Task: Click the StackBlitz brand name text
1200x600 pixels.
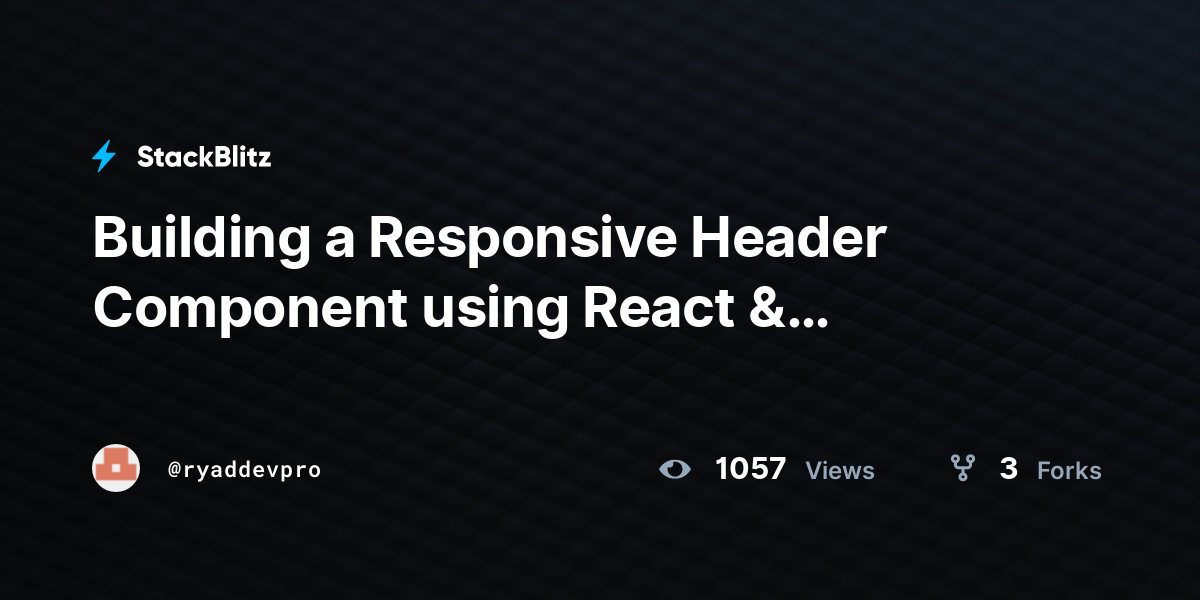Action: click(204, 157)
